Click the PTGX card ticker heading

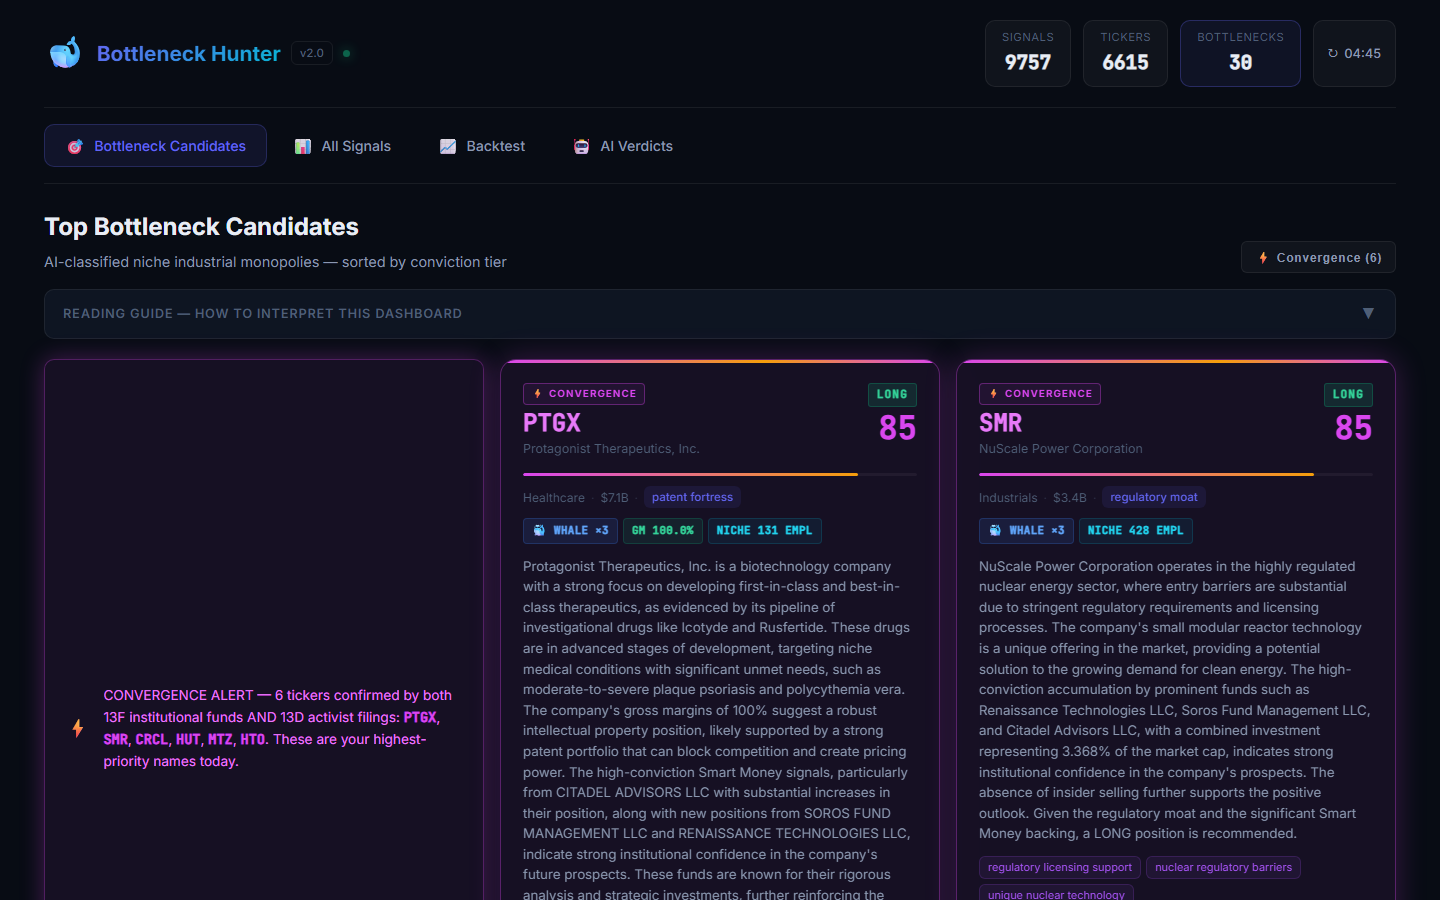pyautogui.click(x=552, y=423)
